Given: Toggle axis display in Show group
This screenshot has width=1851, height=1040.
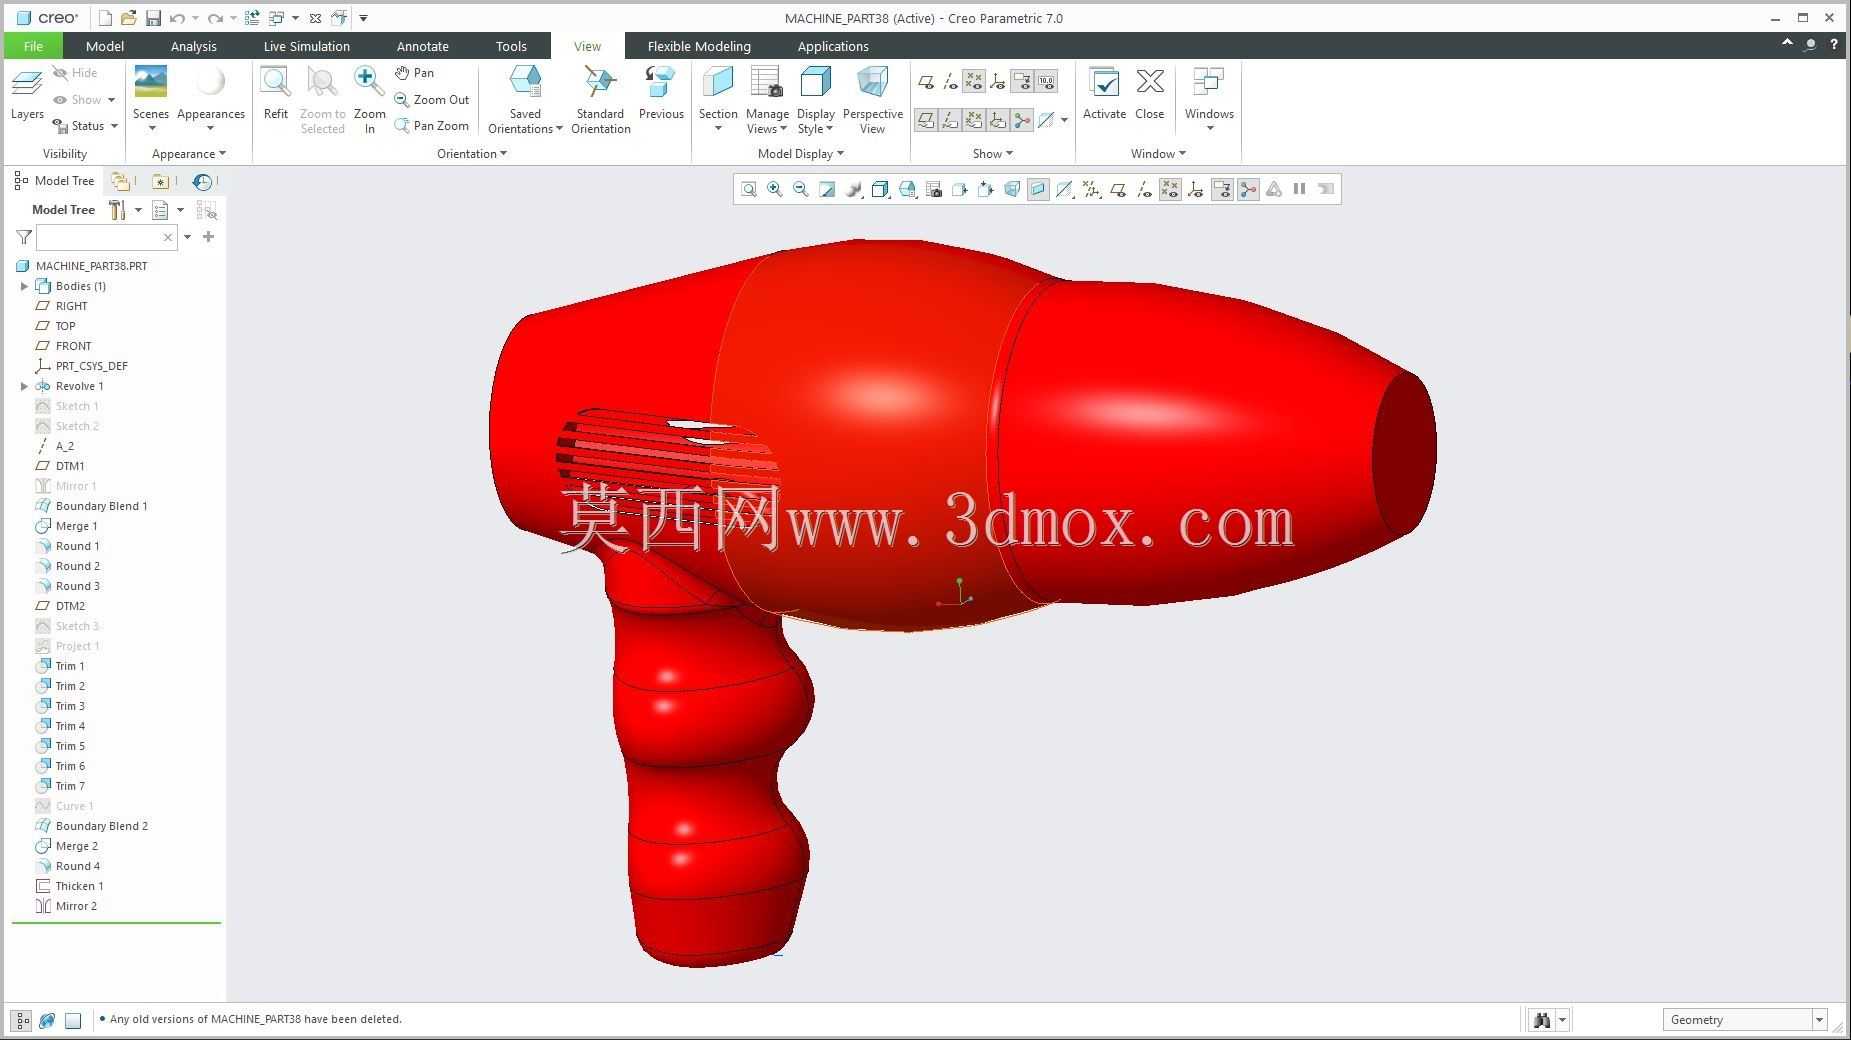Looking at the screenshot, I should (950, 82).
